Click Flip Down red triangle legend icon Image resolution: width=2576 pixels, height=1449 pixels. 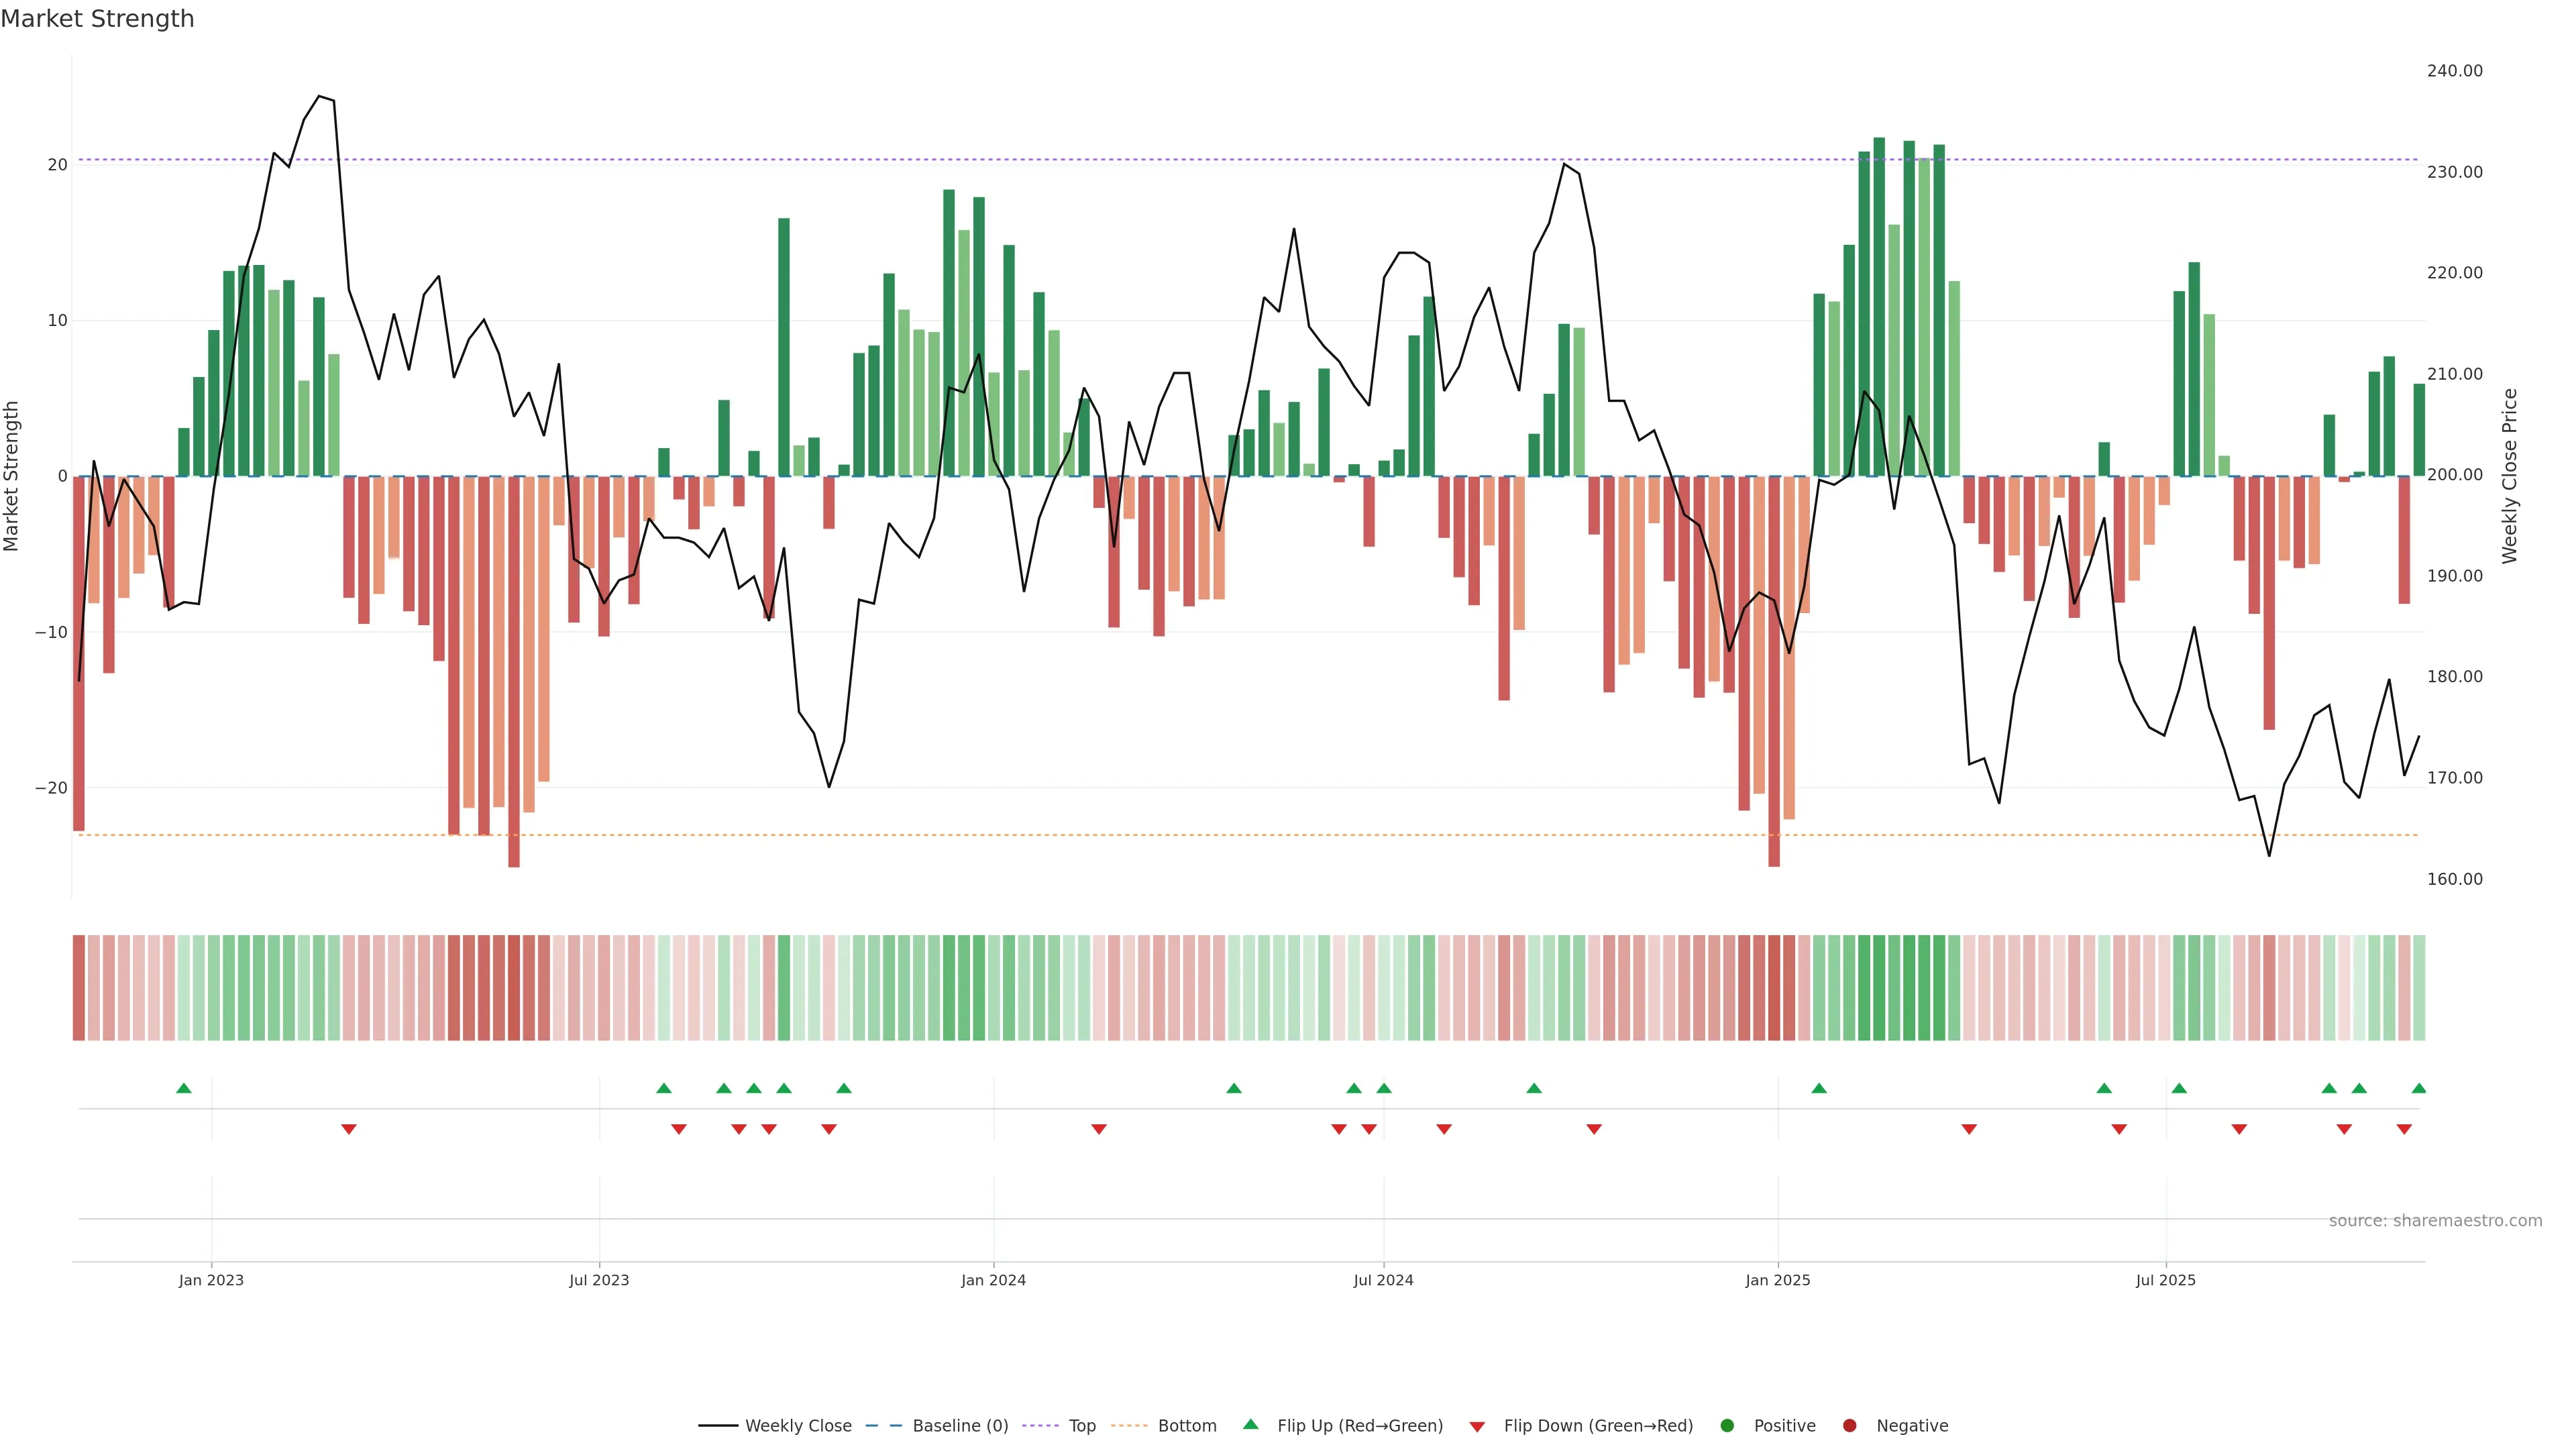(1477, 1427)
